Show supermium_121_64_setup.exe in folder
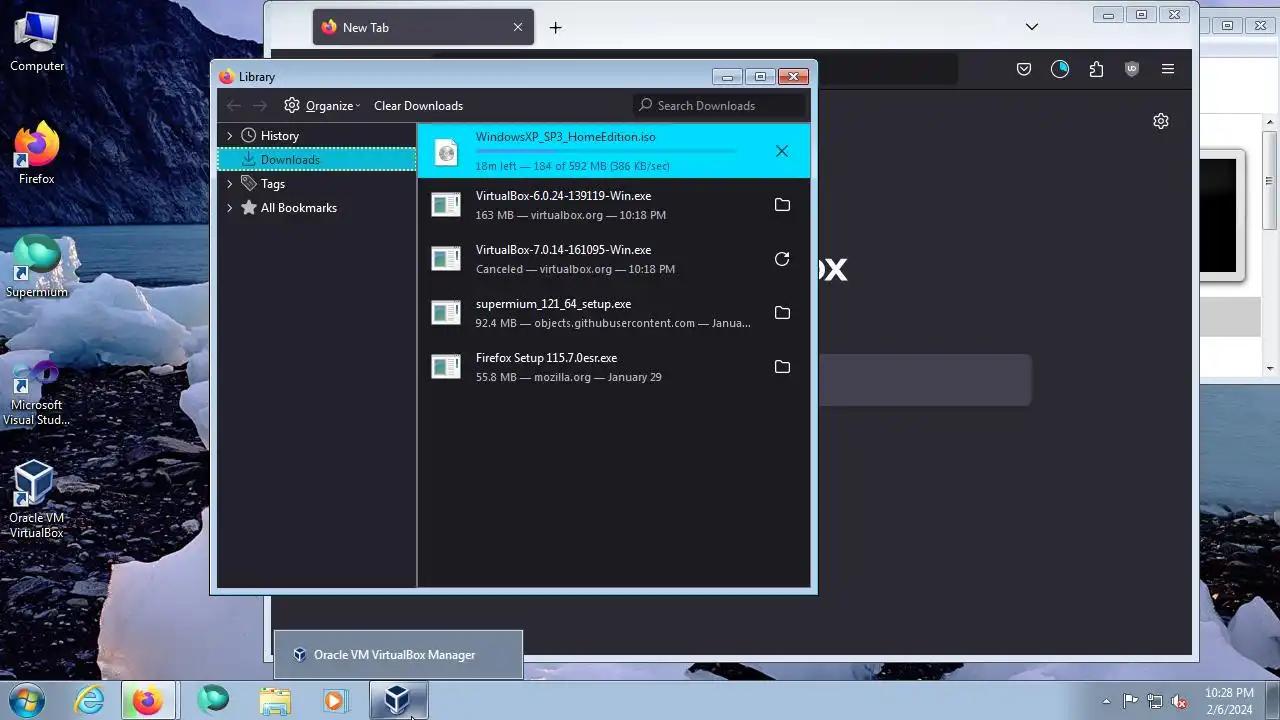 point(782,313)
